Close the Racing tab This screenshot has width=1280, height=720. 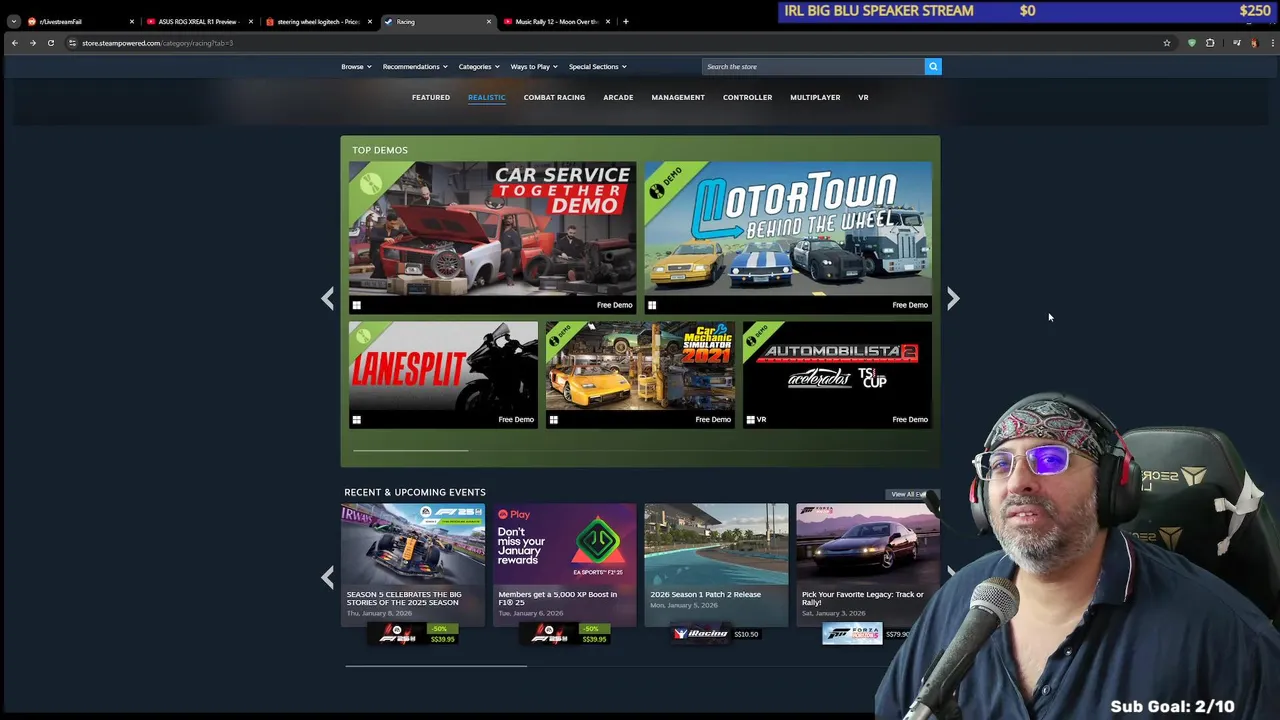pos(488,21)
